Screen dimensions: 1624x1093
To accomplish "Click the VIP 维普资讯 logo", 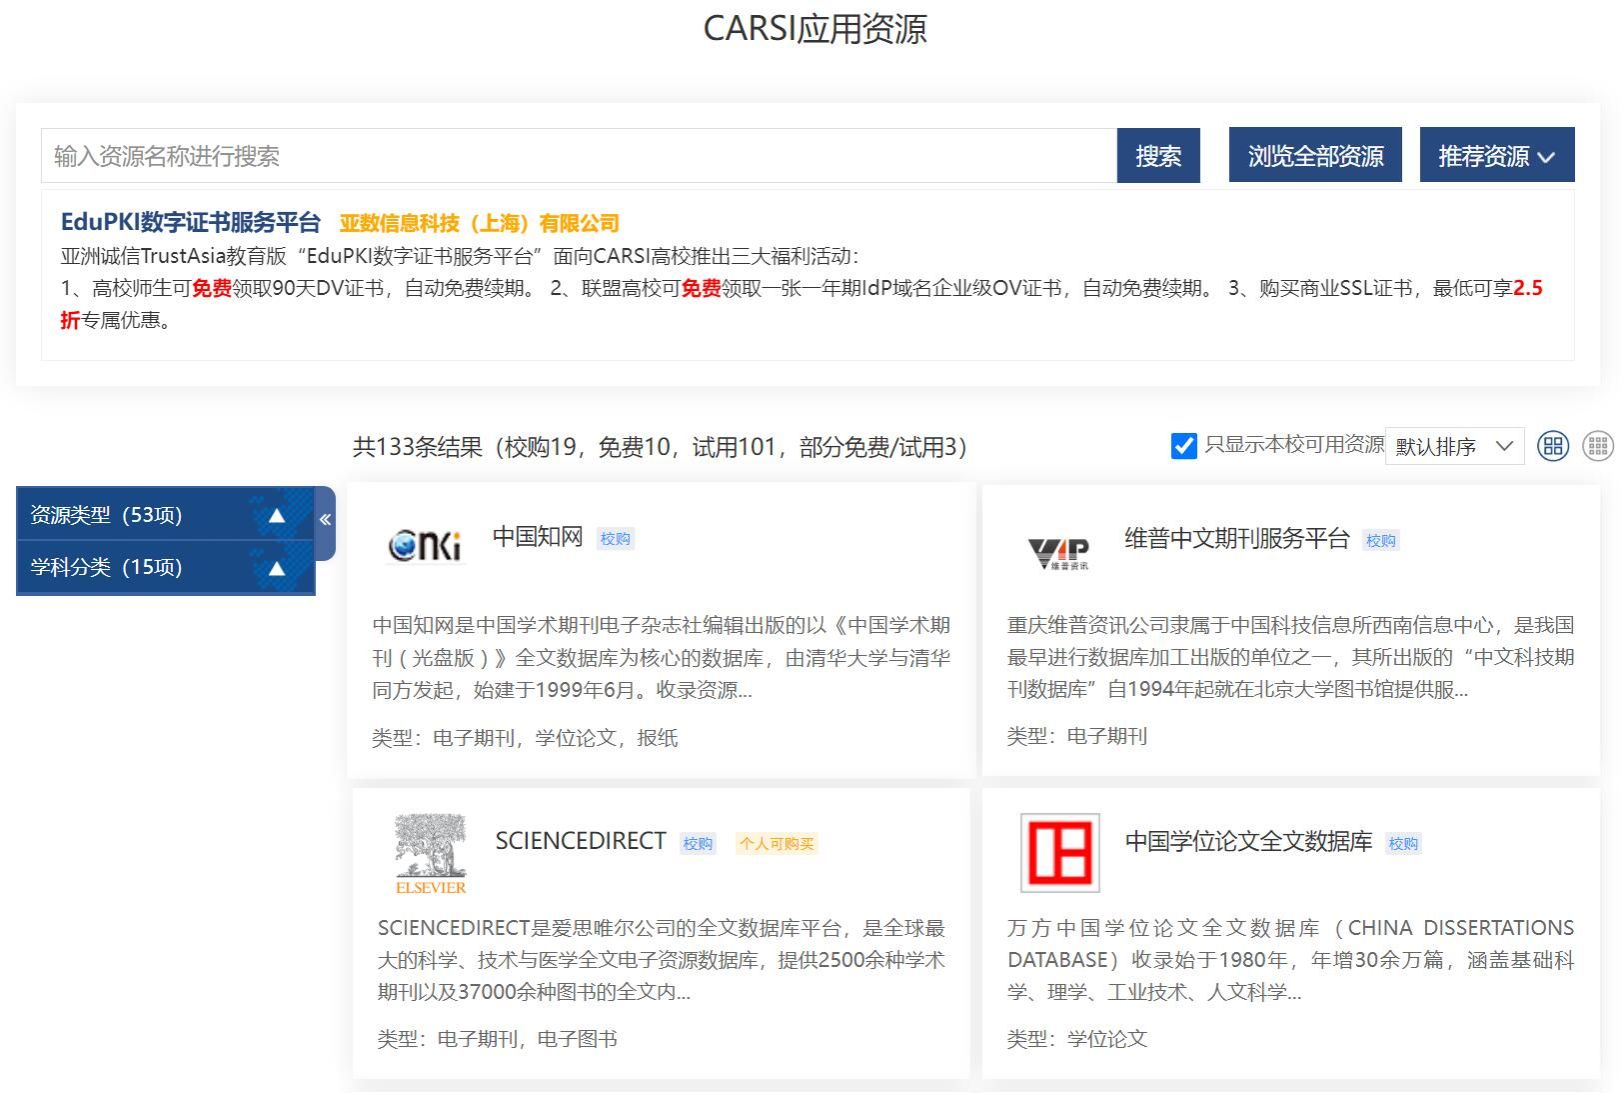I will 1058,551.
